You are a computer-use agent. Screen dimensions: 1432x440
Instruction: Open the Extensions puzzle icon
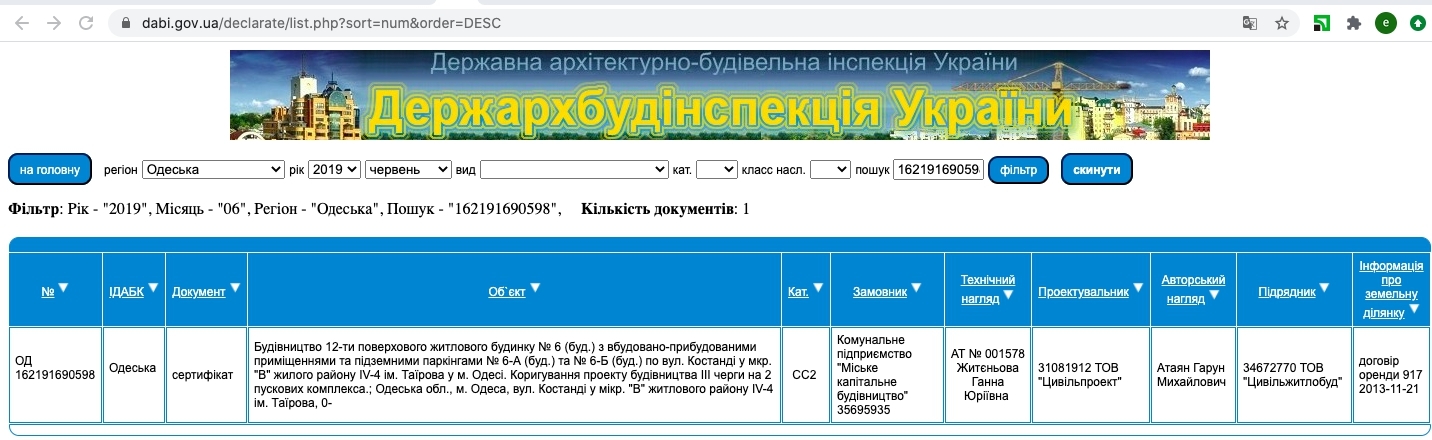pyautogui.click(x=1354, y=22)
